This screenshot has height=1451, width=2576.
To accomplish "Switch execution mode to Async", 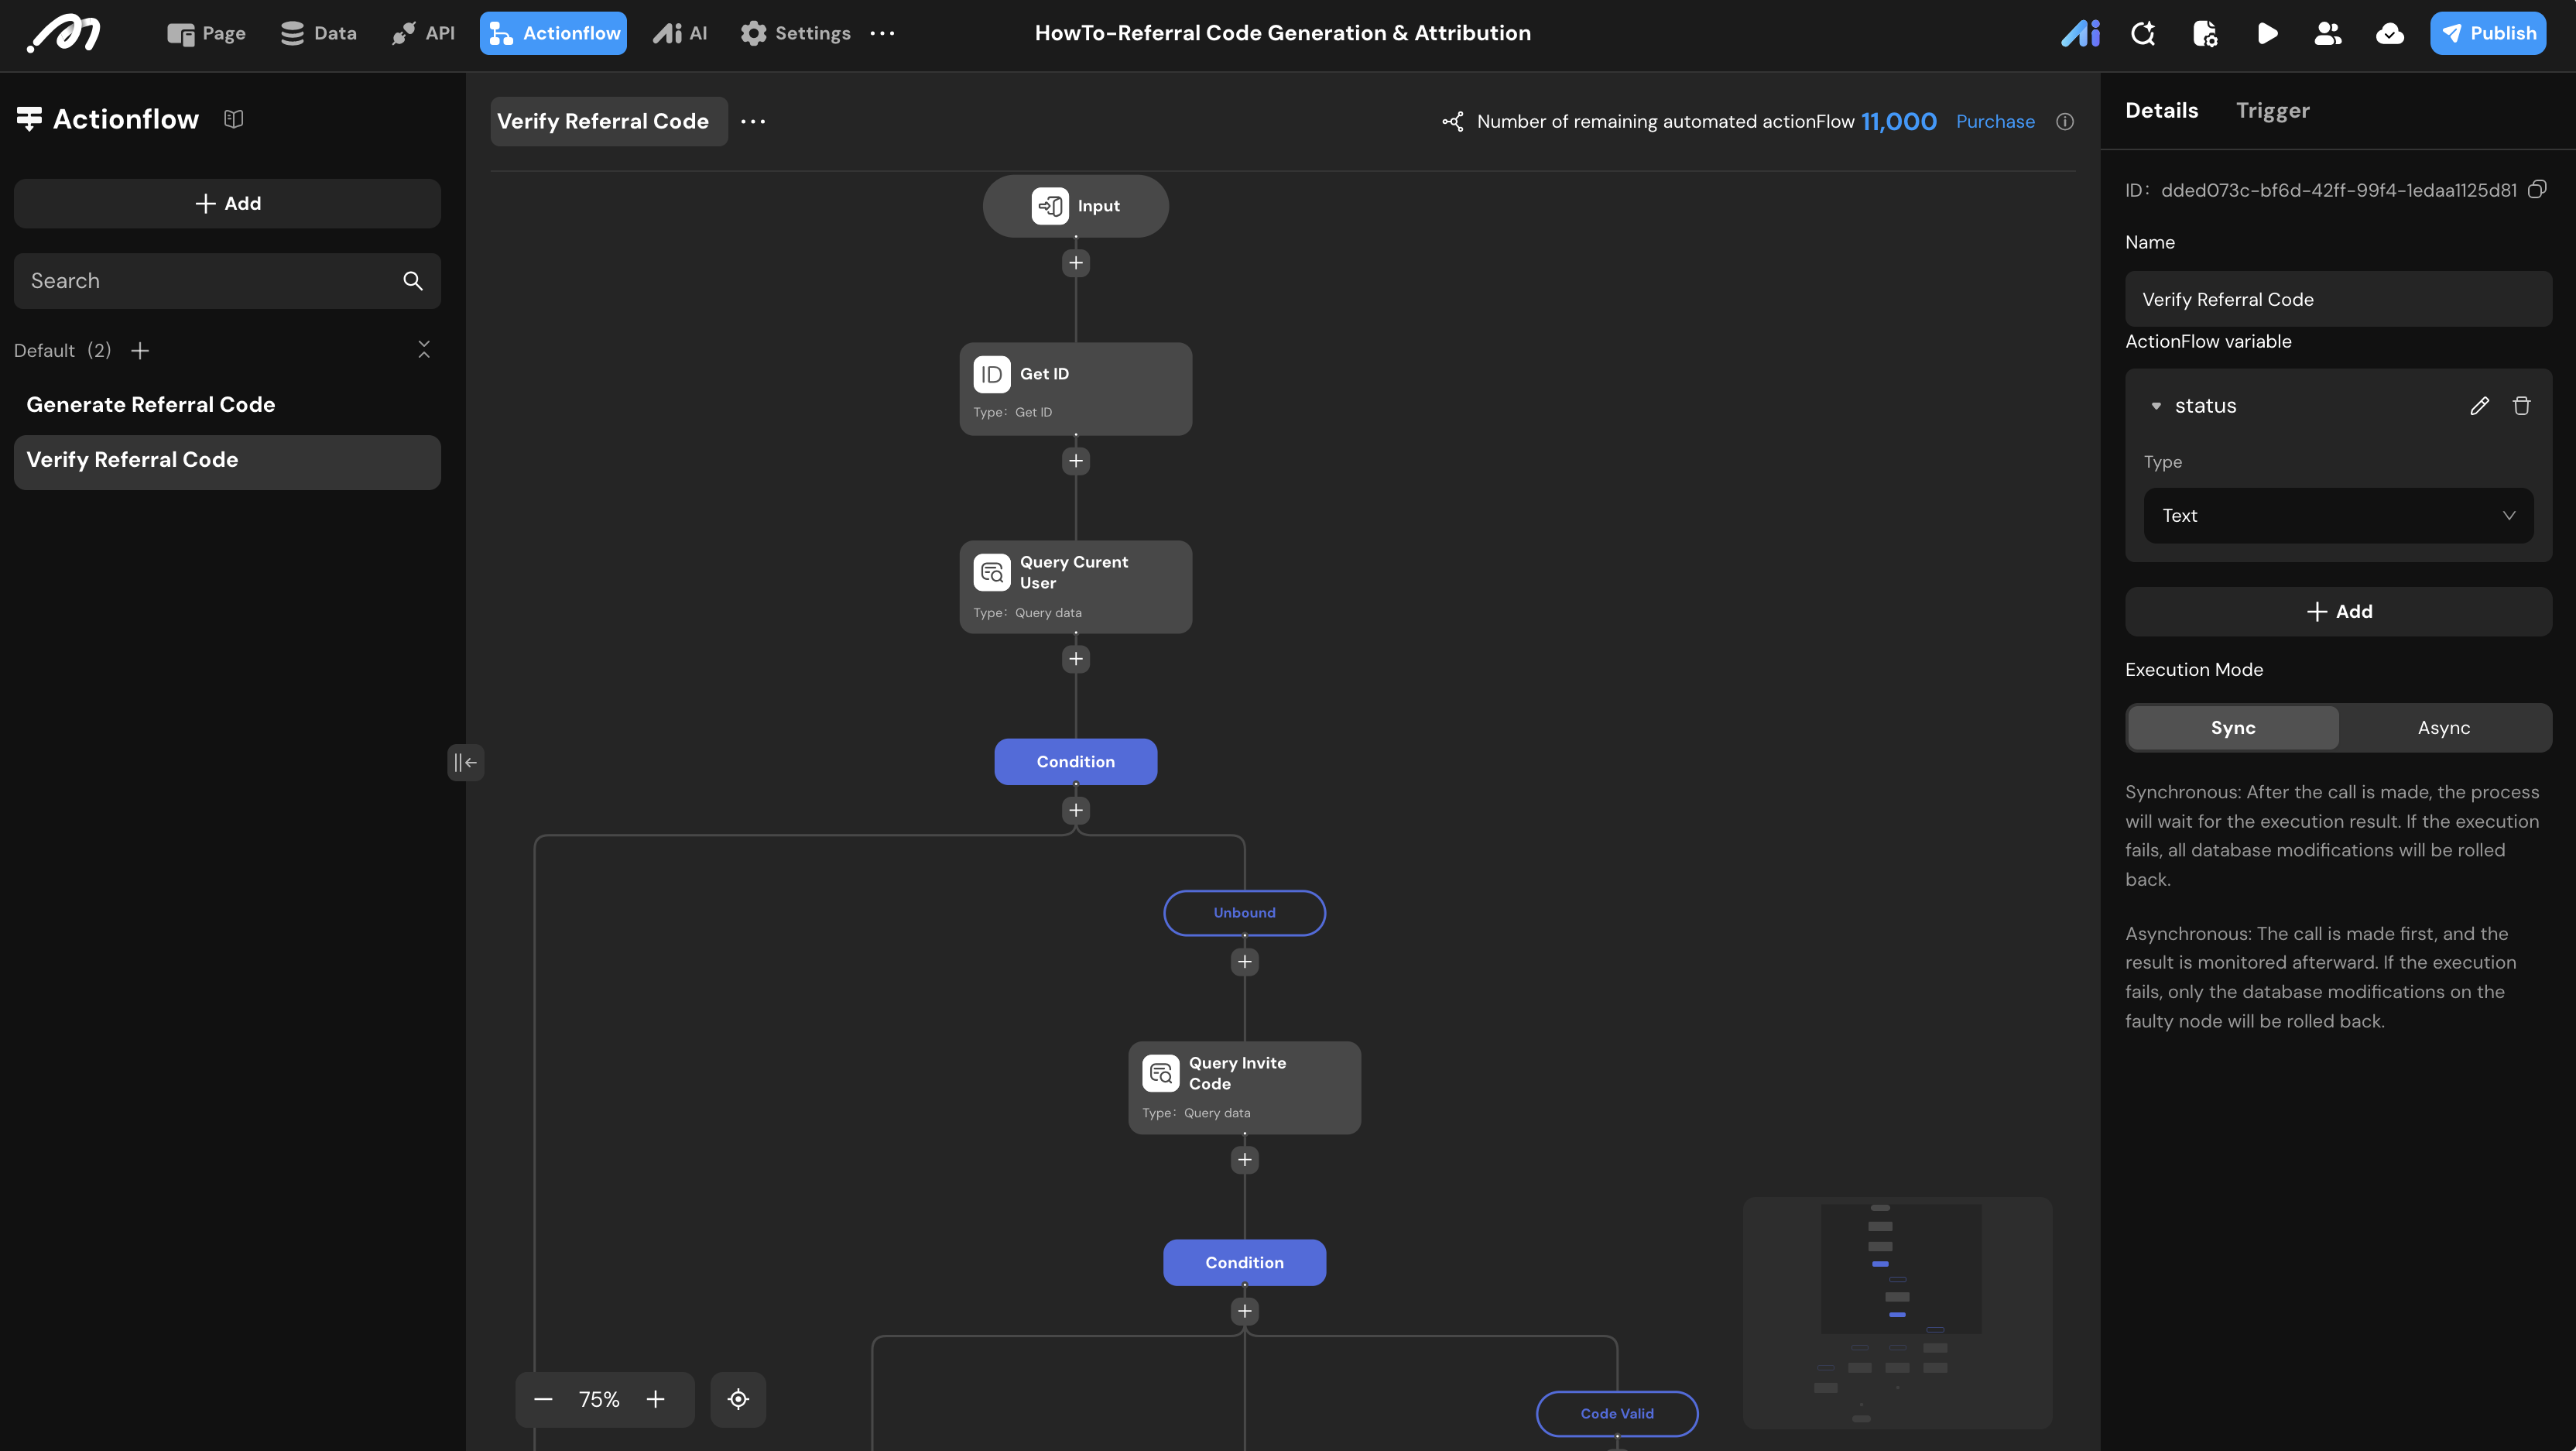I will click(2443, 728).
